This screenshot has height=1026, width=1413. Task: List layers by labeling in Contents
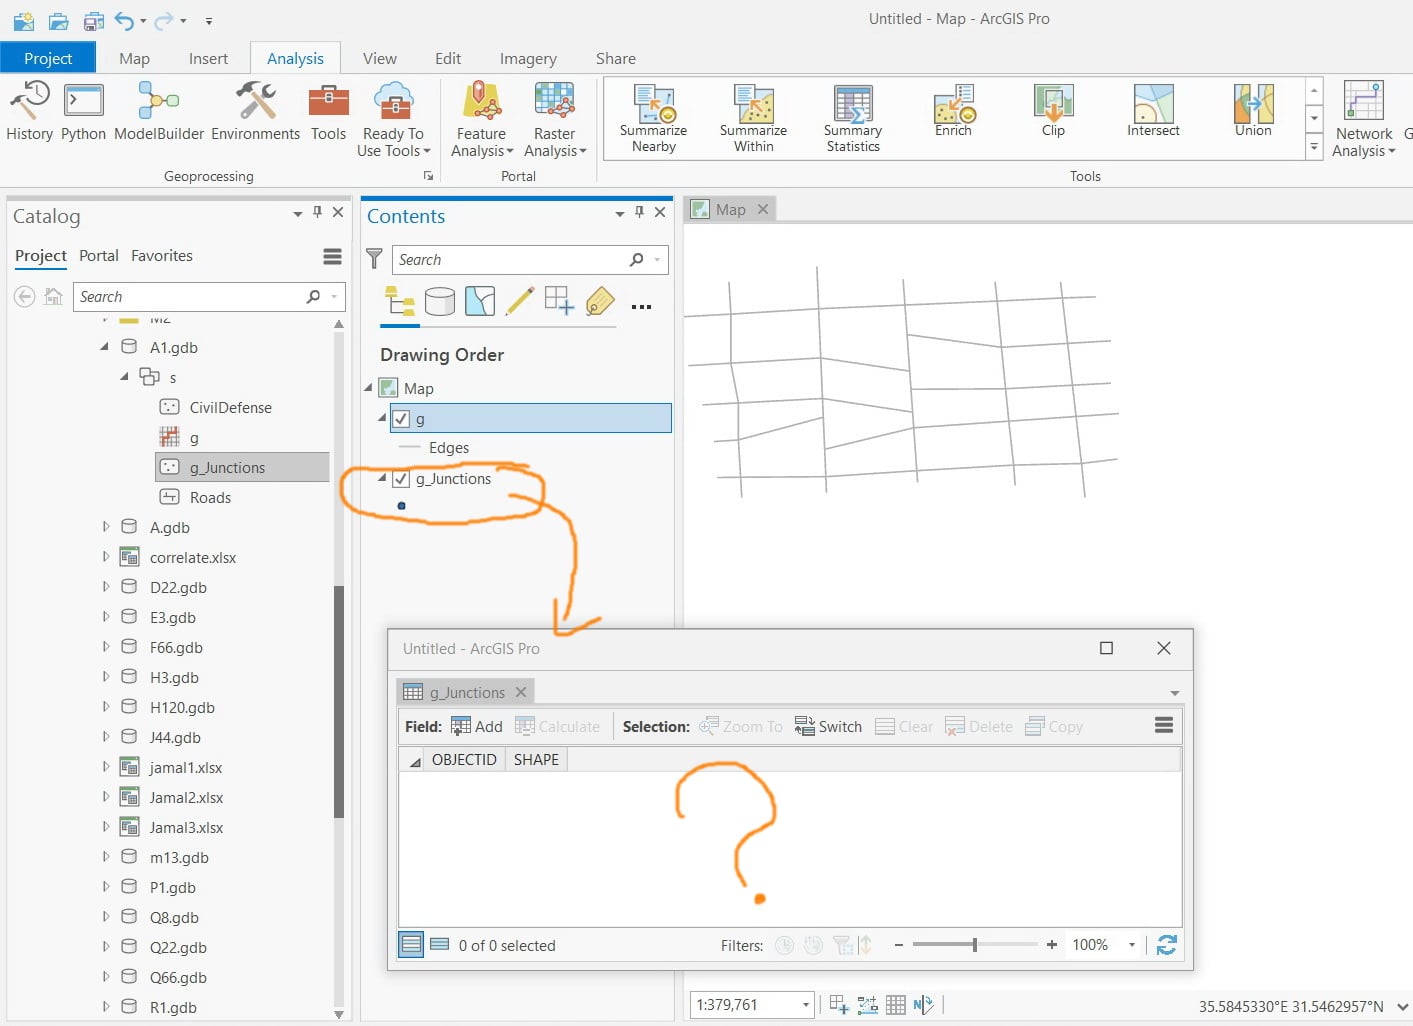click(x=600, y=301)
